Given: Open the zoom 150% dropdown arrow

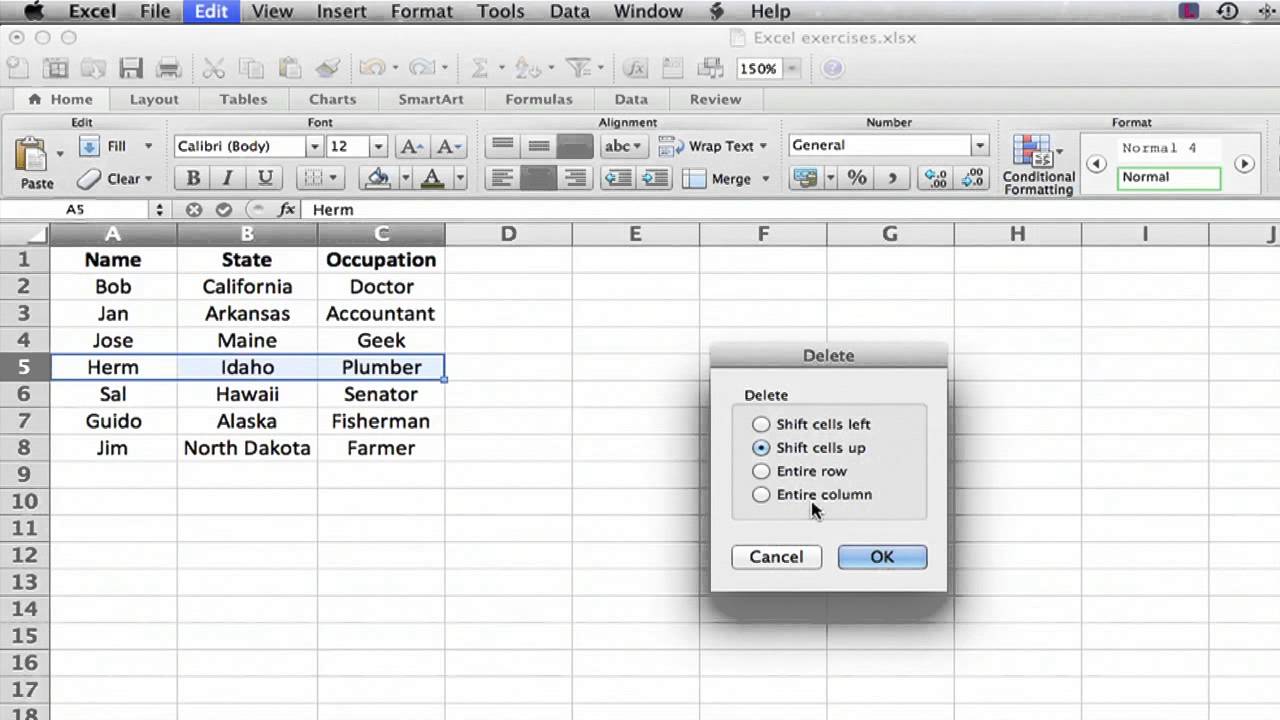Looking at the screenshot, I should point(792,68).
